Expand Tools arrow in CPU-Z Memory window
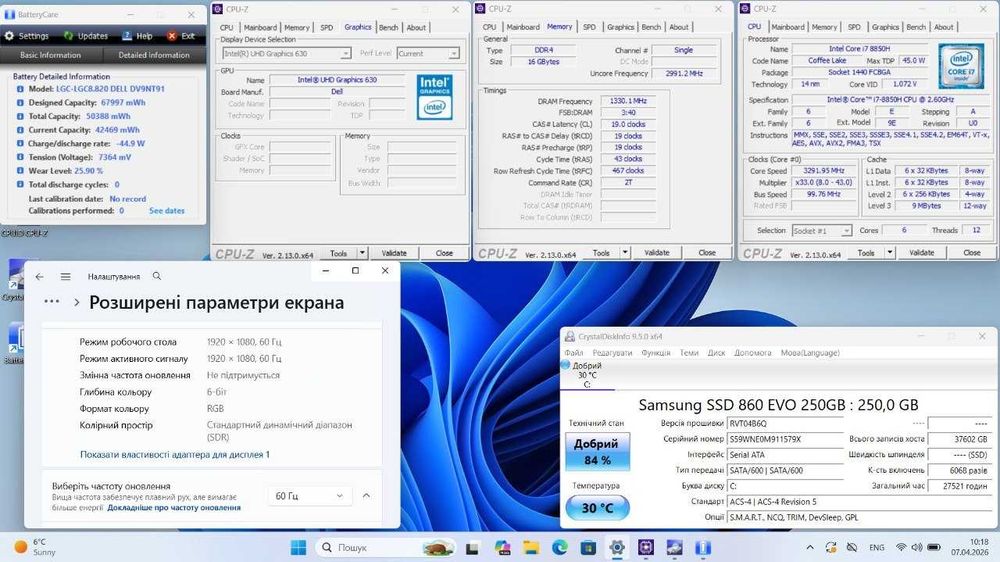This screenshot has height=562, width=1000. tap(625, 253)
